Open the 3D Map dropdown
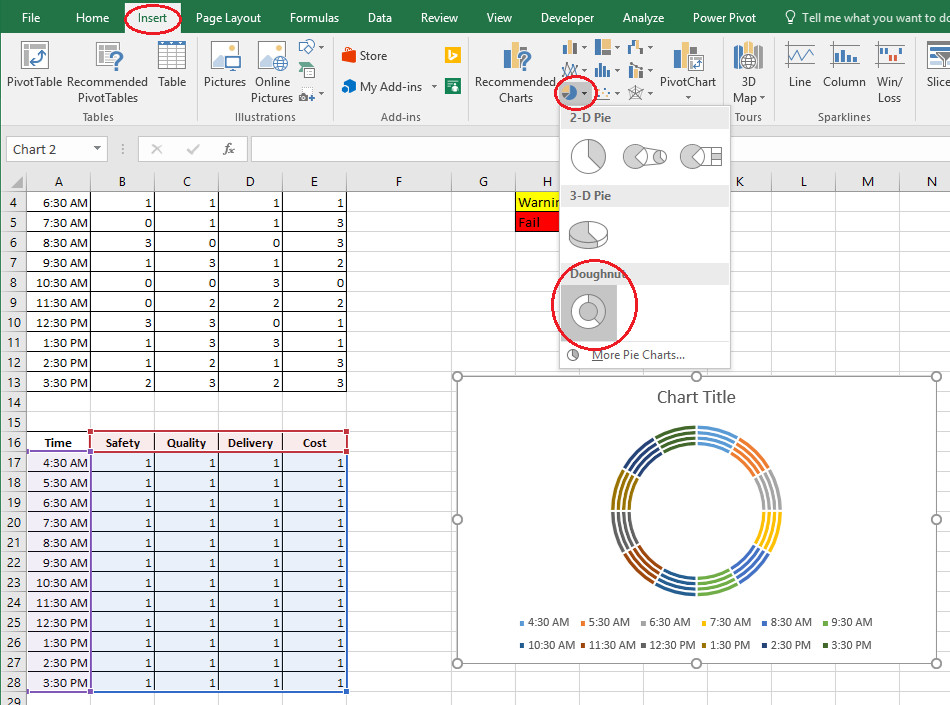Image resolution: width=950 pixels, height=705 pixels. [x=761, y=98]
